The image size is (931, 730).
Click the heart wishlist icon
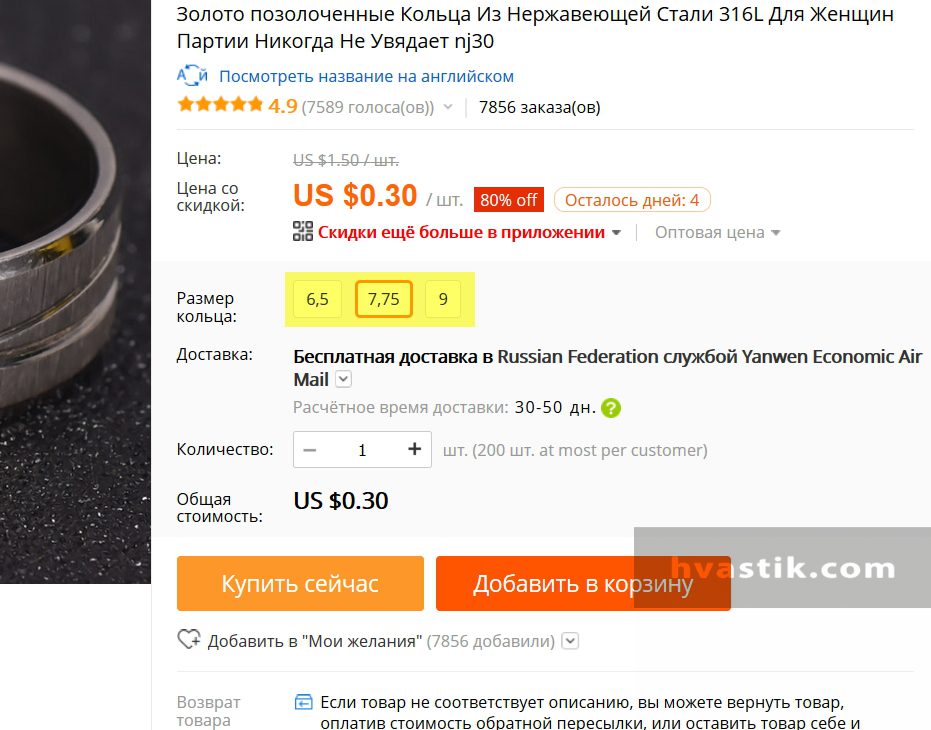click(x=189, y=640)
